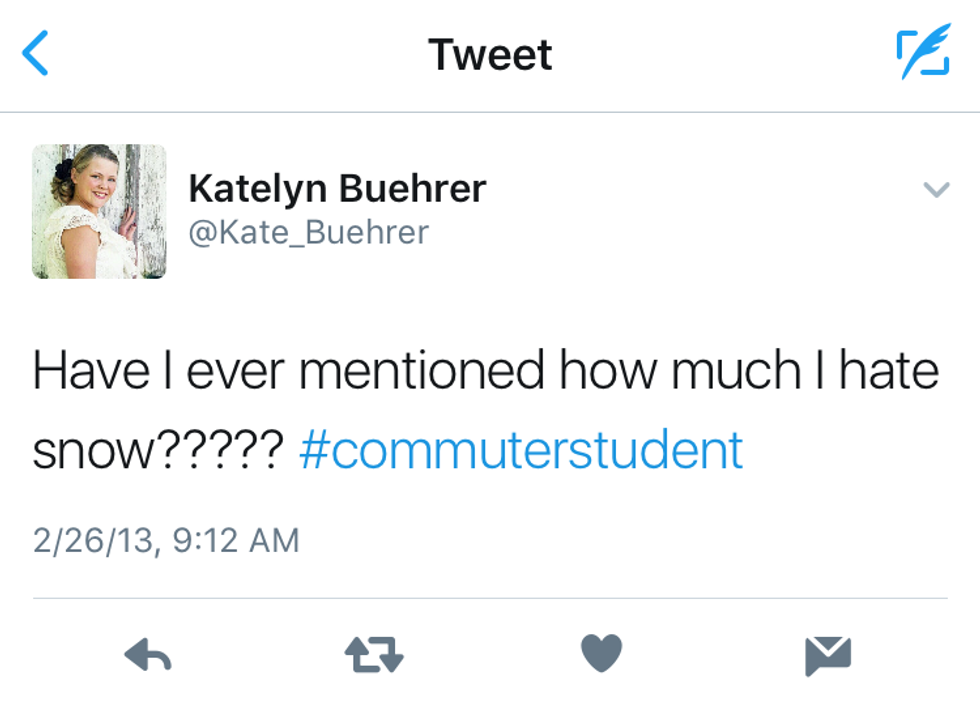Open tweet options chevron menu
980x707 pixels.
pos(936,189)
